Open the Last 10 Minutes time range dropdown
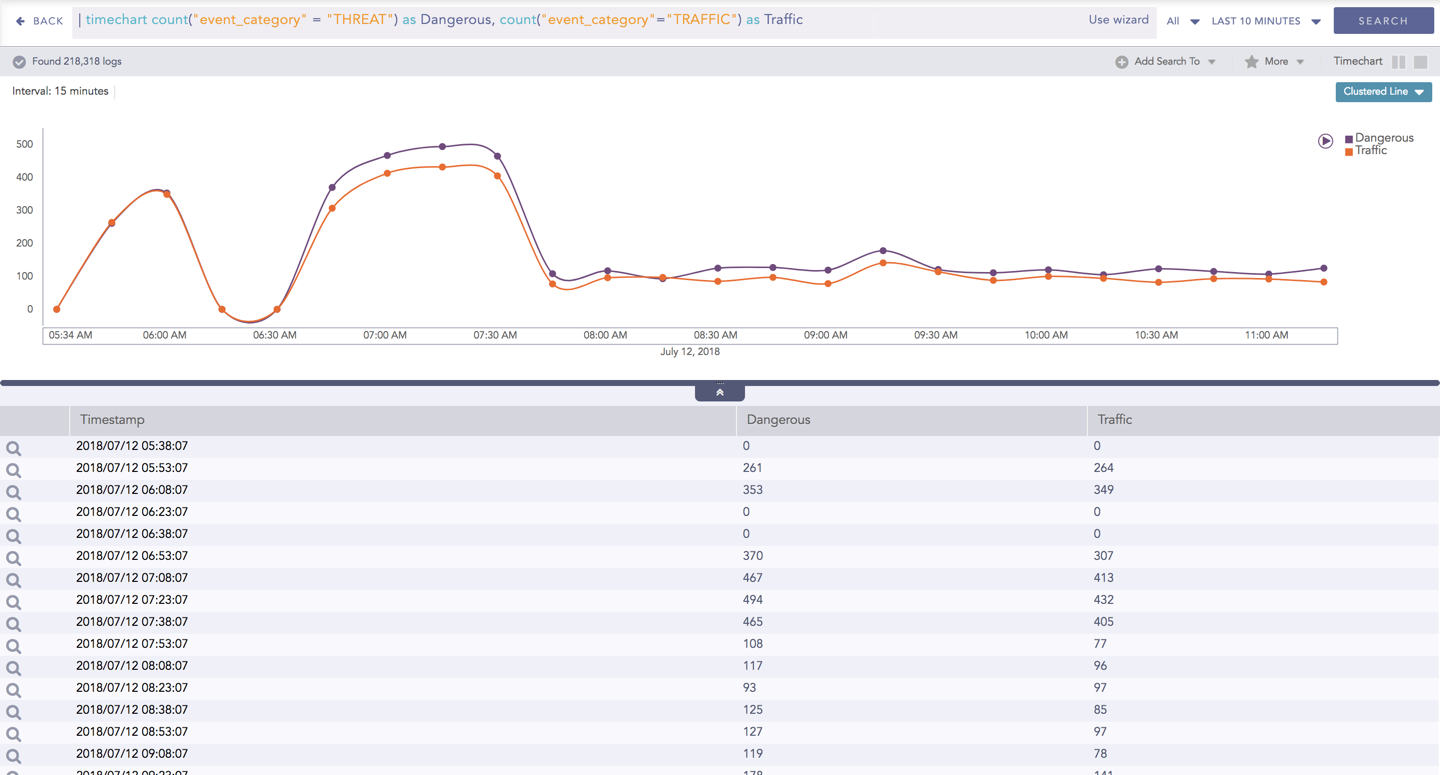This screenshot has width=1440, height=775. click(x=1265, y=21)
